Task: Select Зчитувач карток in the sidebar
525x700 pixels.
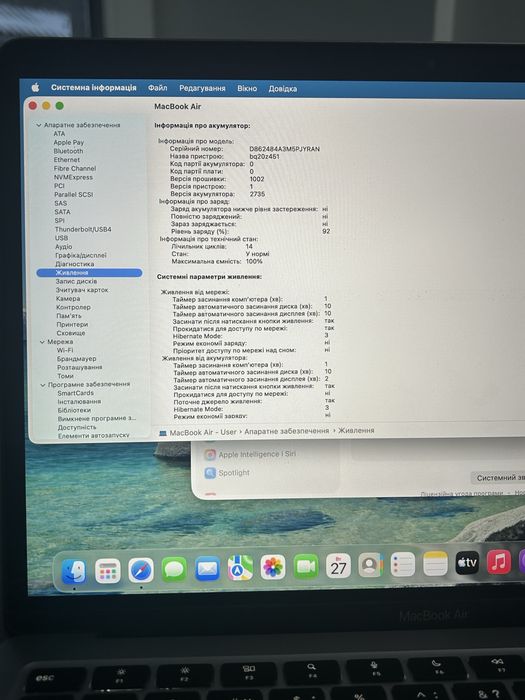Action: (82, 290)
